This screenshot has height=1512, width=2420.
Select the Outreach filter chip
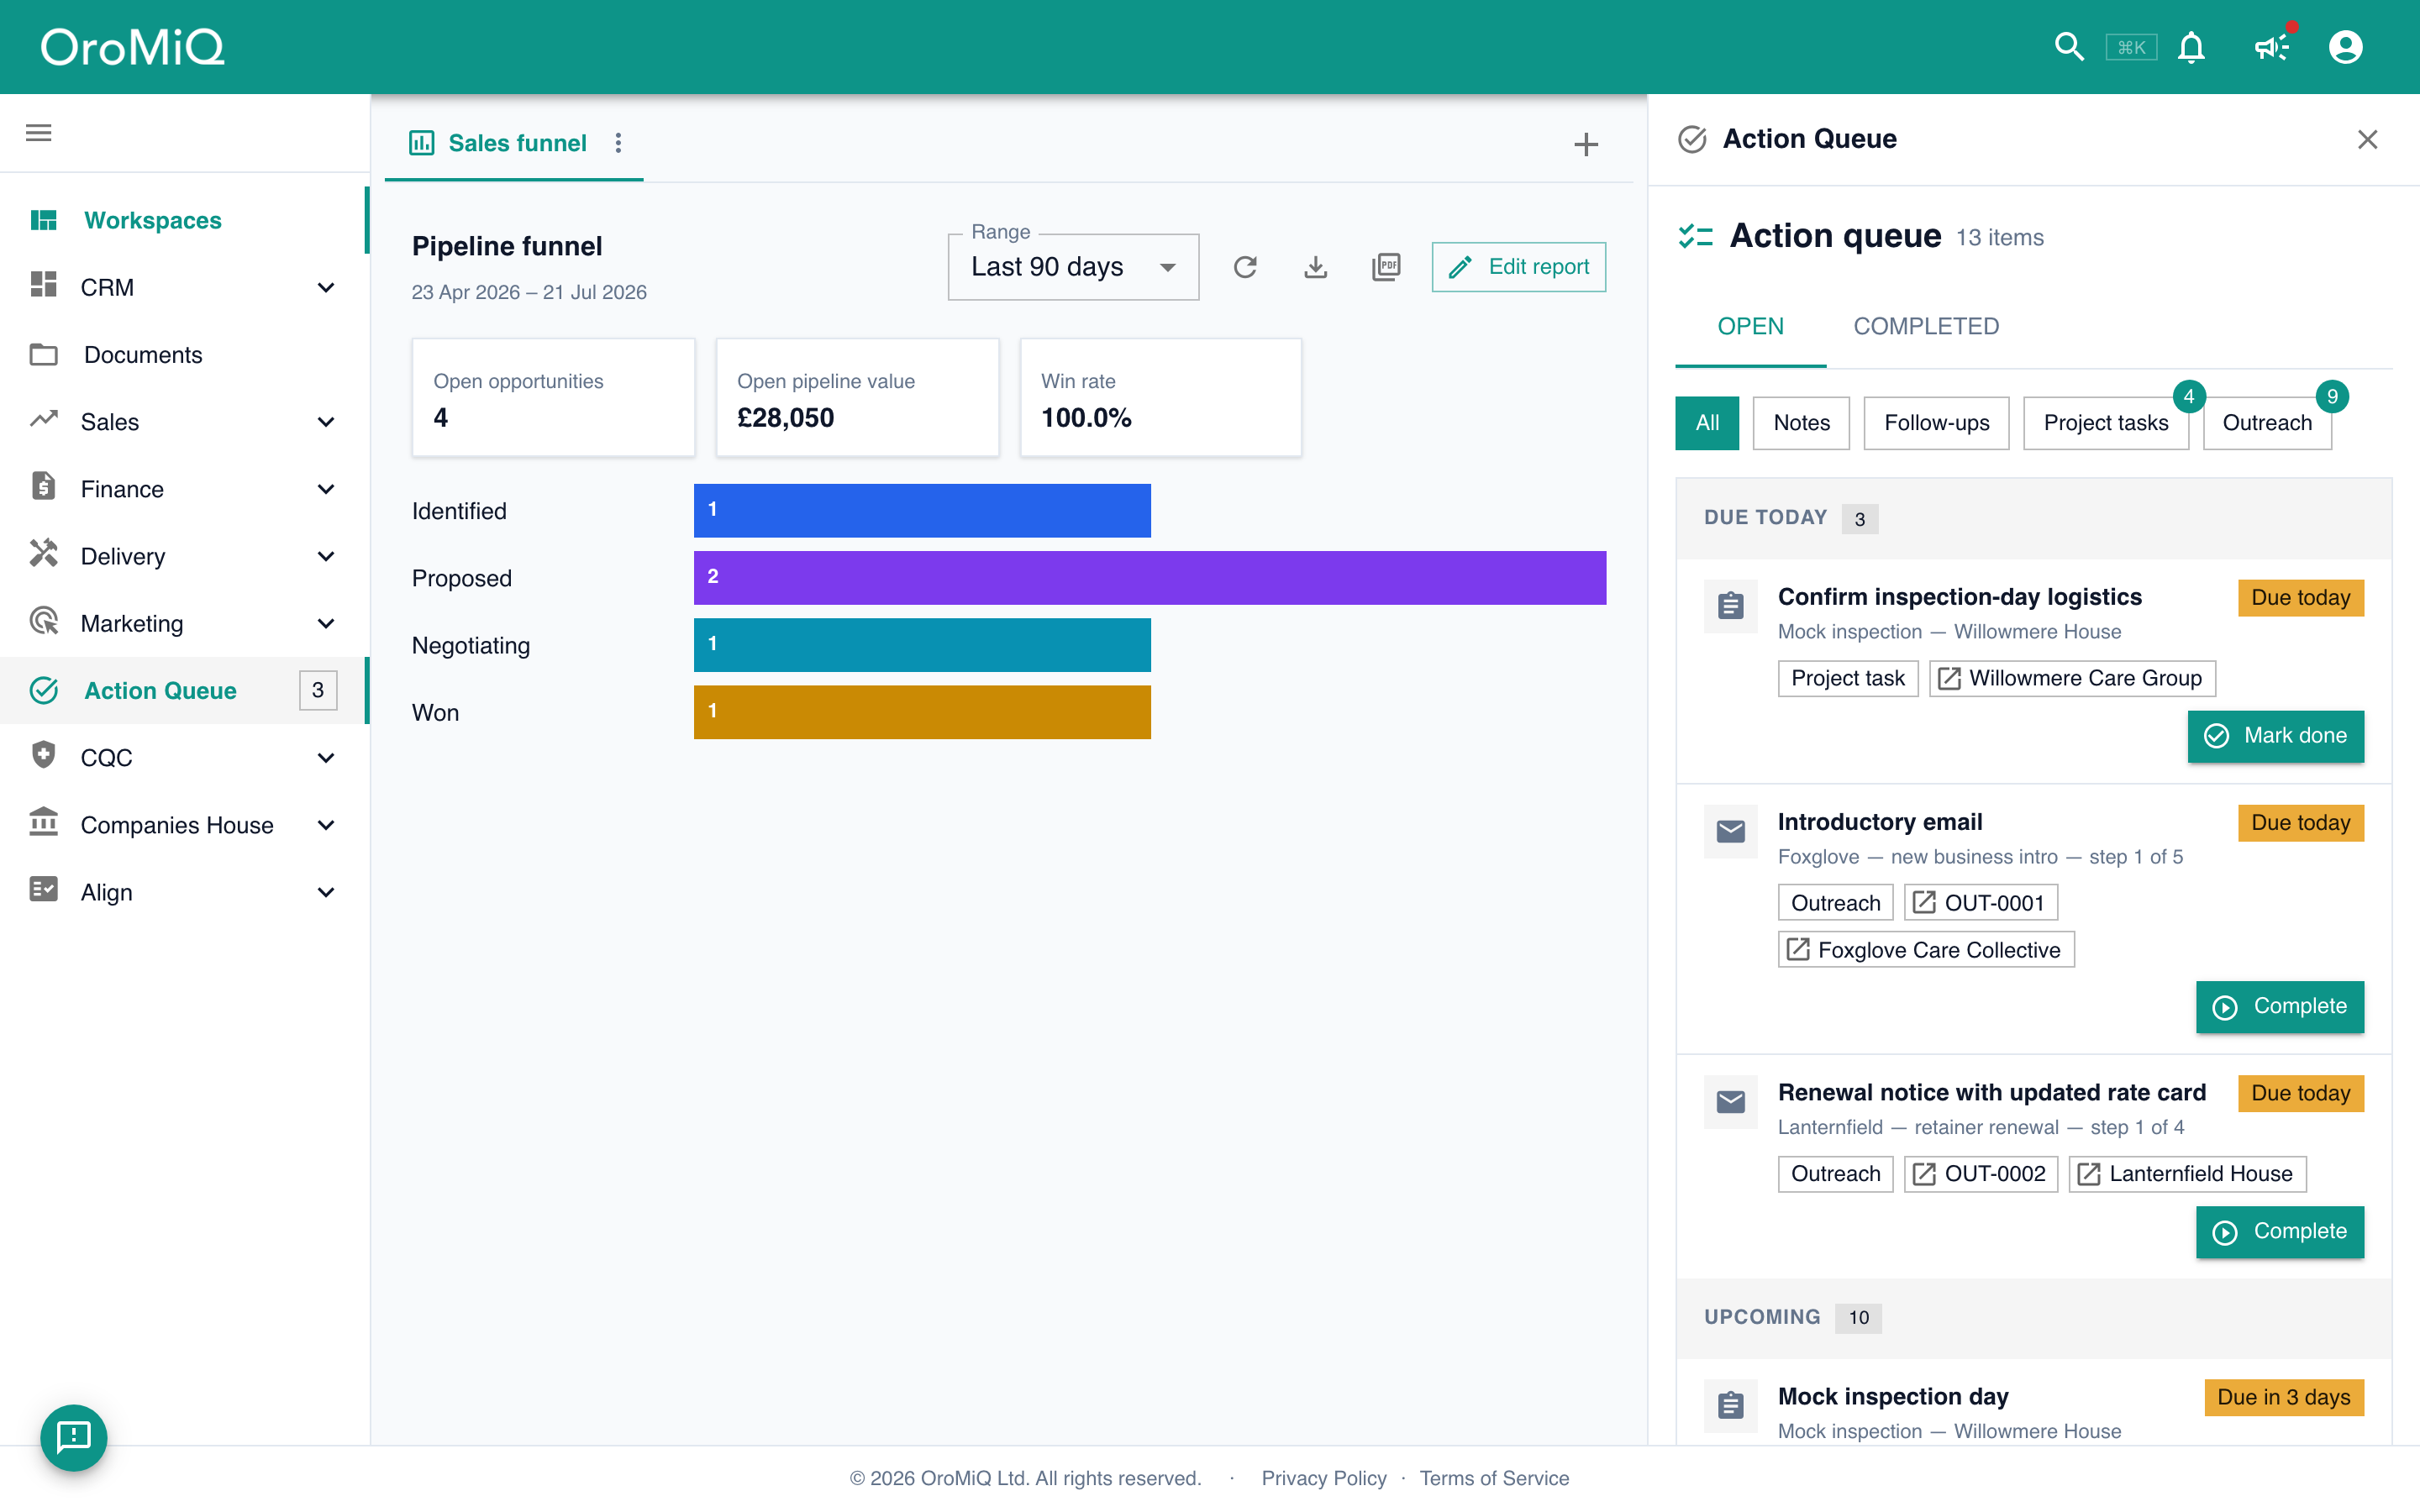2266,423
